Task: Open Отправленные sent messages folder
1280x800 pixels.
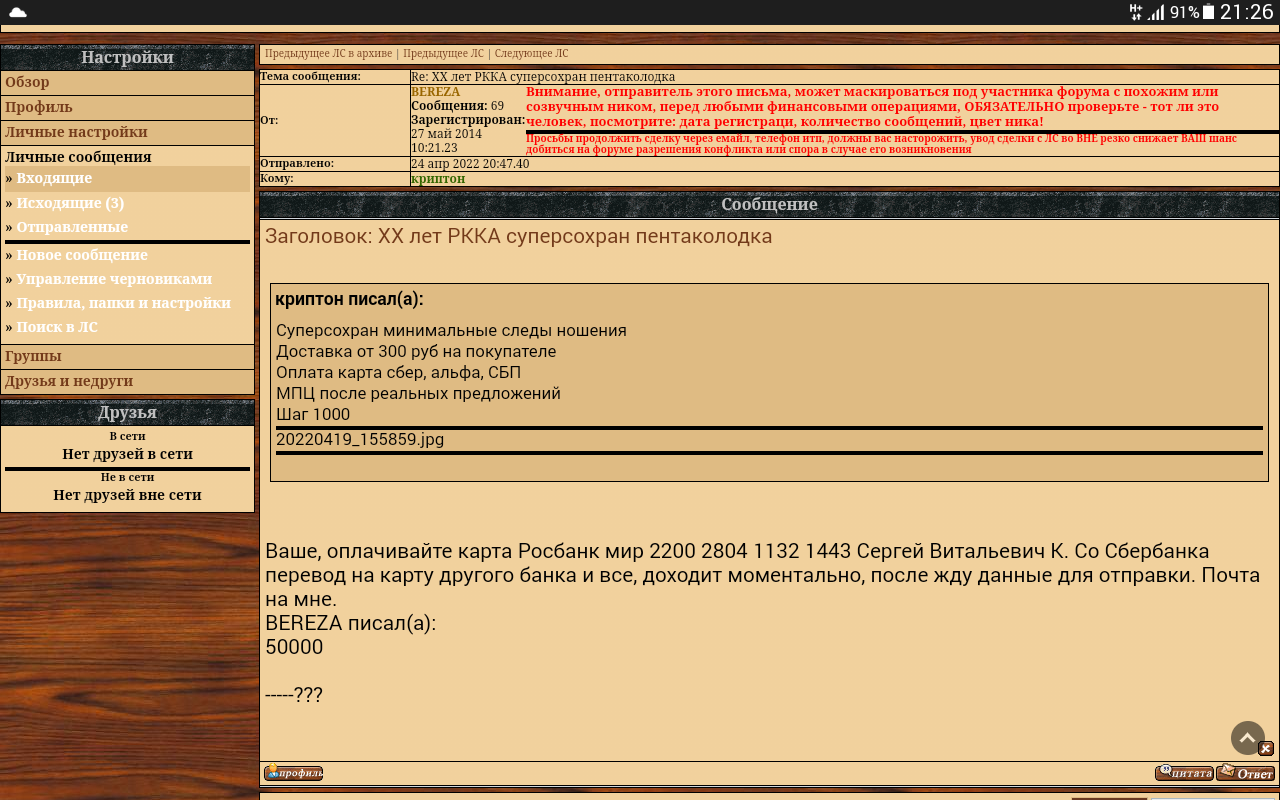Action: 72,227
